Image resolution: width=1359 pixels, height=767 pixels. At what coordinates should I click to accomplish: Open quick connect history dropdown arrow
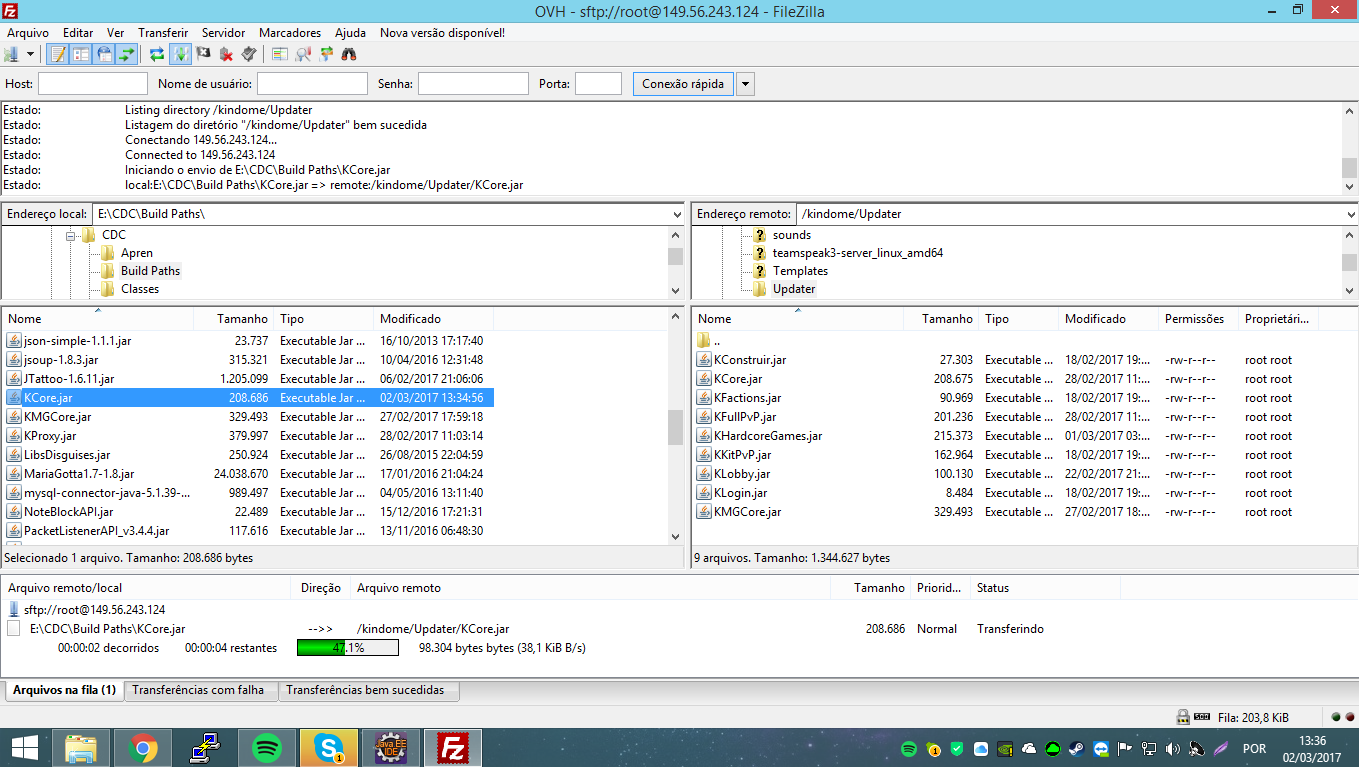coord(745,84)
